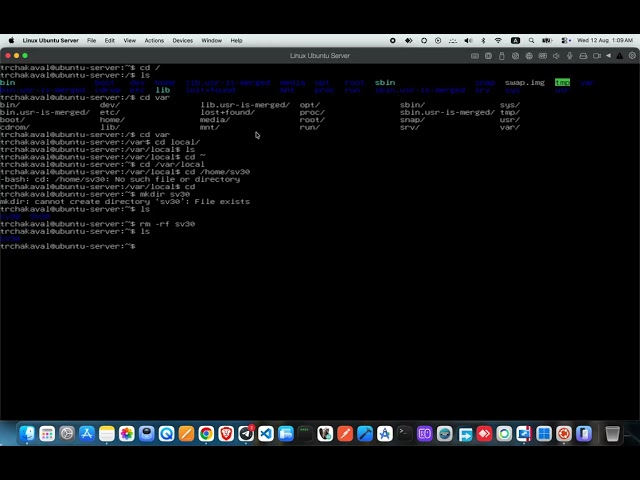Click the USB device icon in VM title bar
The image size is (640, 480).
pos(502,56)
